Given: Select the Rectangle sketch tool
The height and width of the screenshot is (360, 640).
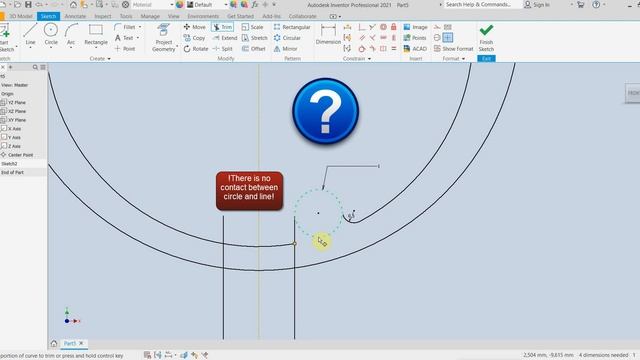Looking at the screenshot, I should [96, 34].
